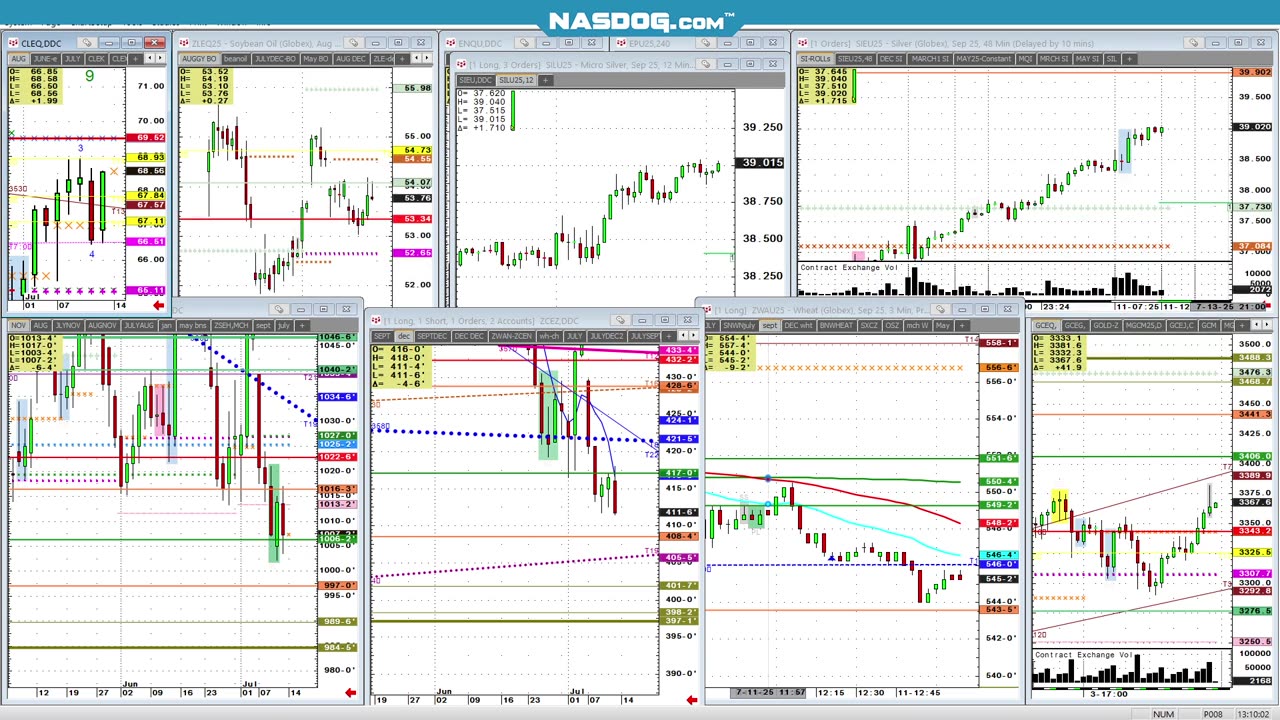Viewport: 1280px width, 720px height.
Task: Click the link icon in EPU25,240 title bar
Action: (x=705, y=43)
